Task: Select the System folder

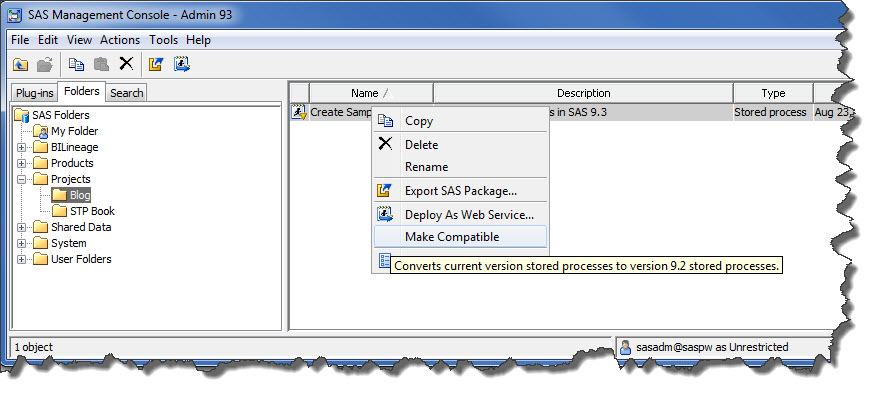Action: coord(69,243)
